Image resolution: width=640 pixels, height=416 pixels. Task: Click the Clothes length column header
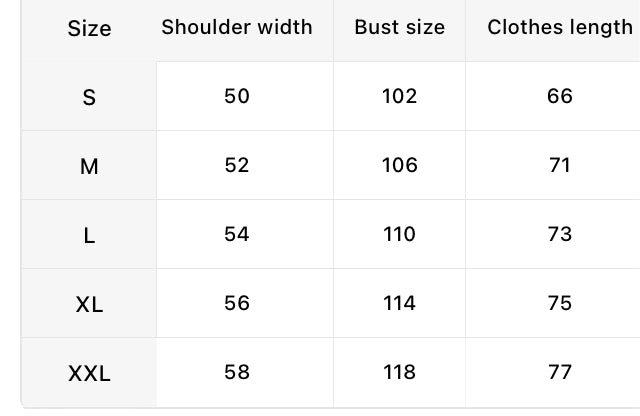tap(560, 27)
